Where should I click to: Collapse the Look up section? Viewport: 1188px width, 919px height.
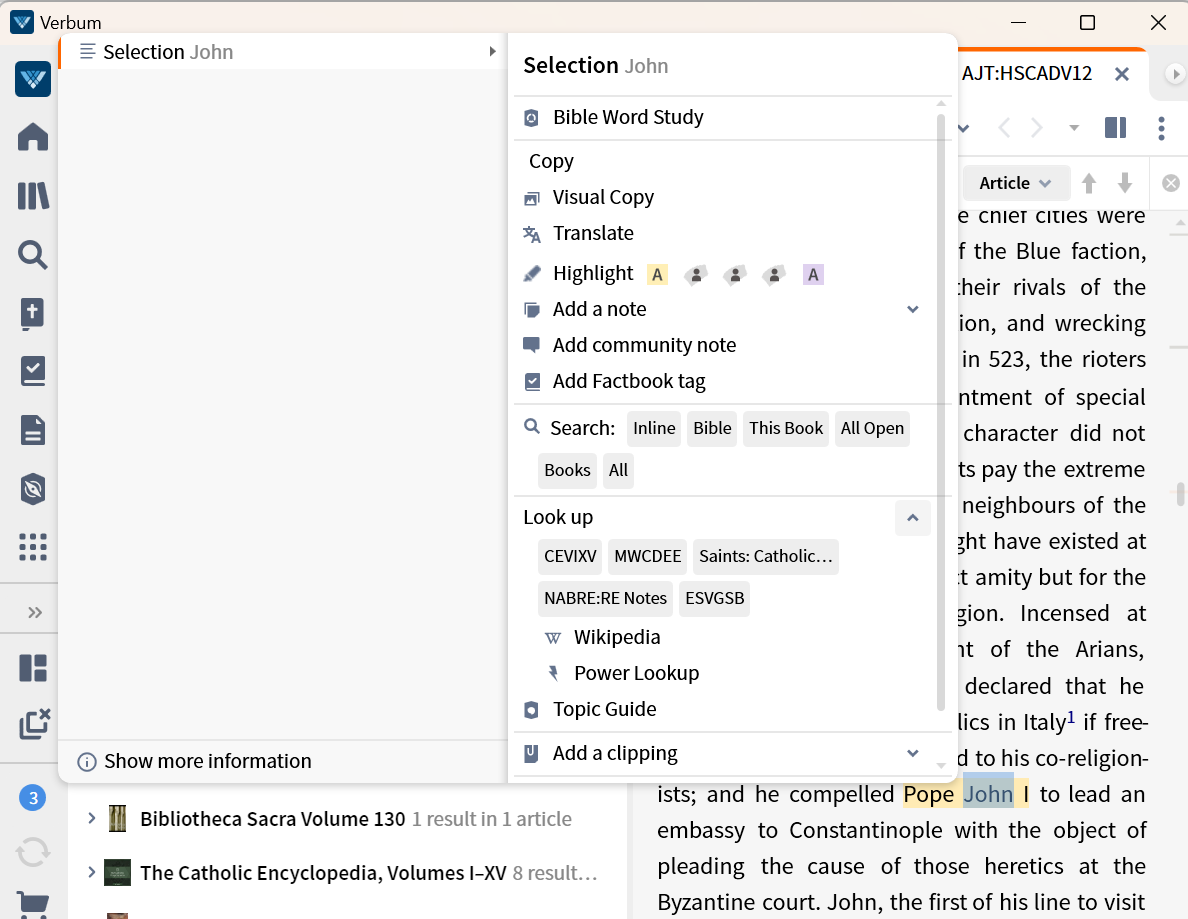(912, 518)
